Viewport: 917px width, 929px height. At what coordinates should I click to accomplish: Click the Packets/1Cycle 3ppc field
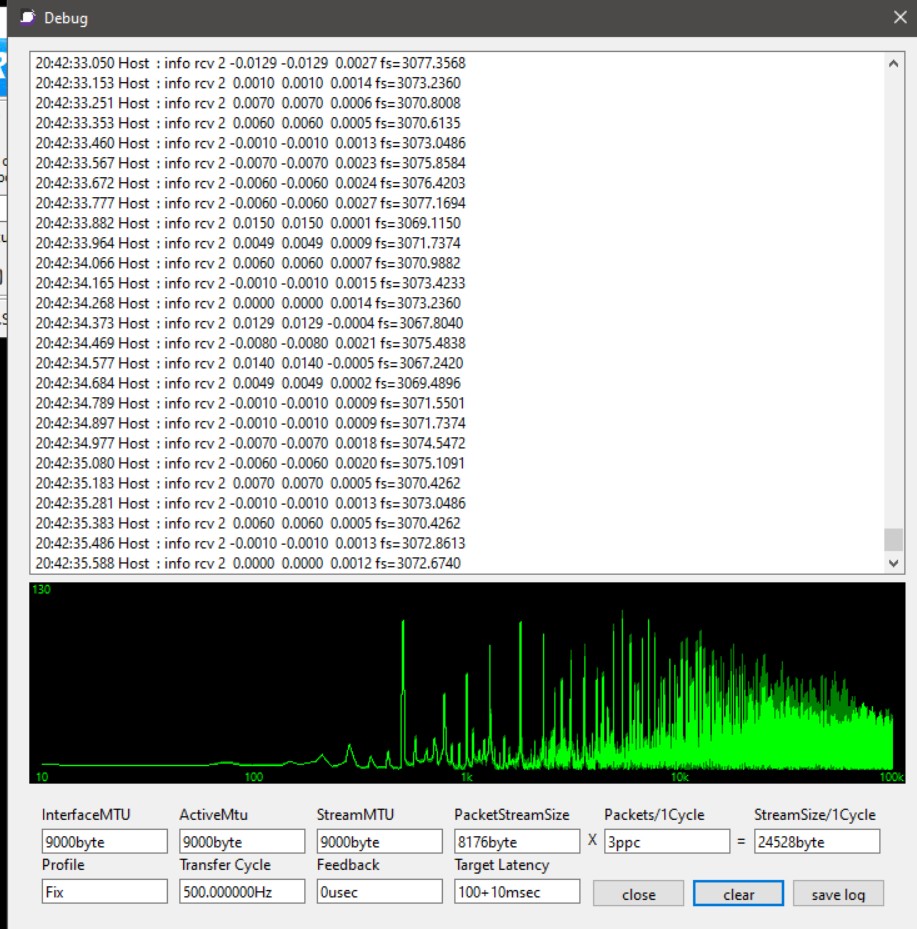click(x=666, y=842)
